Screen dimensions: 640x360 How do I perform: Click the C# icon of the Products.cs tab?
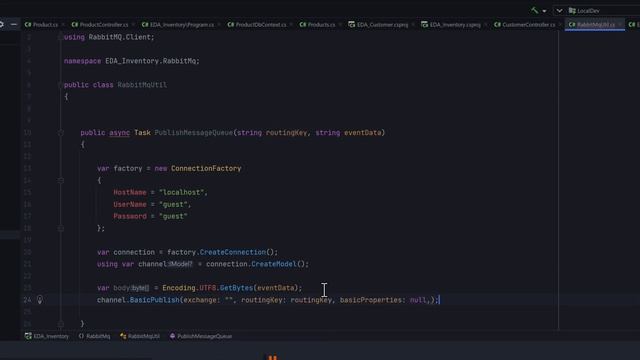tap(302, 24)
